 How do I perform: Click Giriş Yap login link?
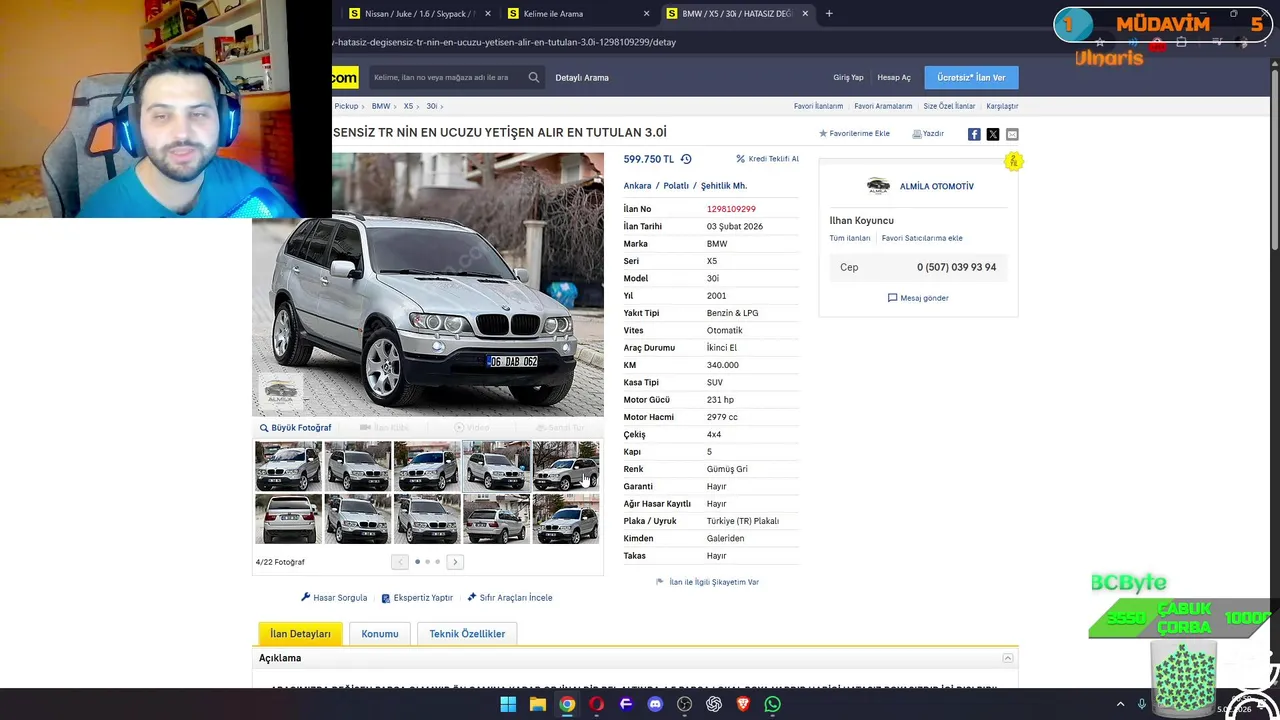(848, 77)
